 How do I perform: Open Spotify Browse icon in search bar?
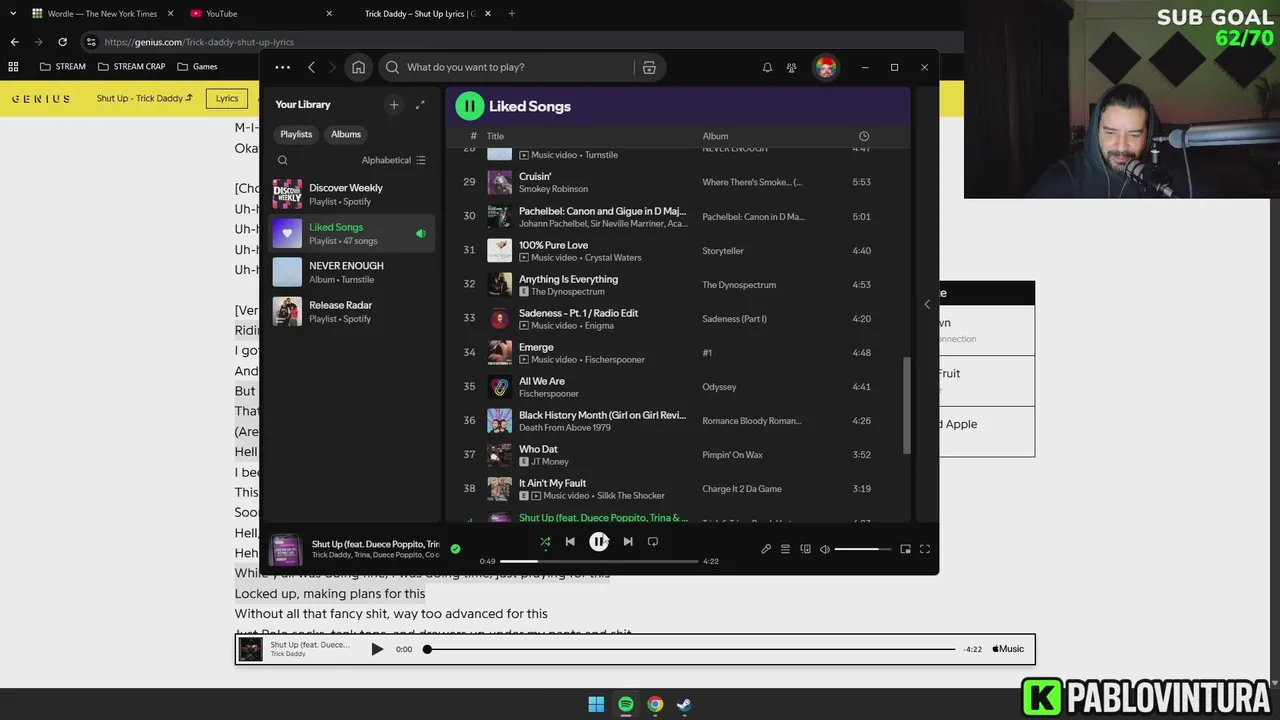pos(649,67)
